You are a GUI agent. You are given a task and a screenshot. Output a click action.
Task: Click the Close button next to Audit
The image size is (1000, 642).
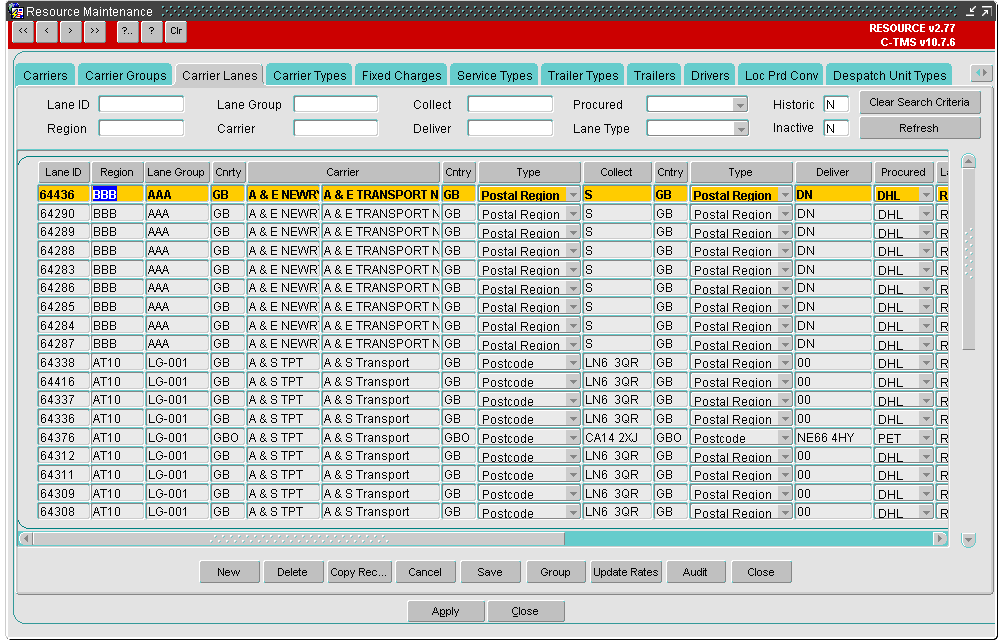click(761, 572)
